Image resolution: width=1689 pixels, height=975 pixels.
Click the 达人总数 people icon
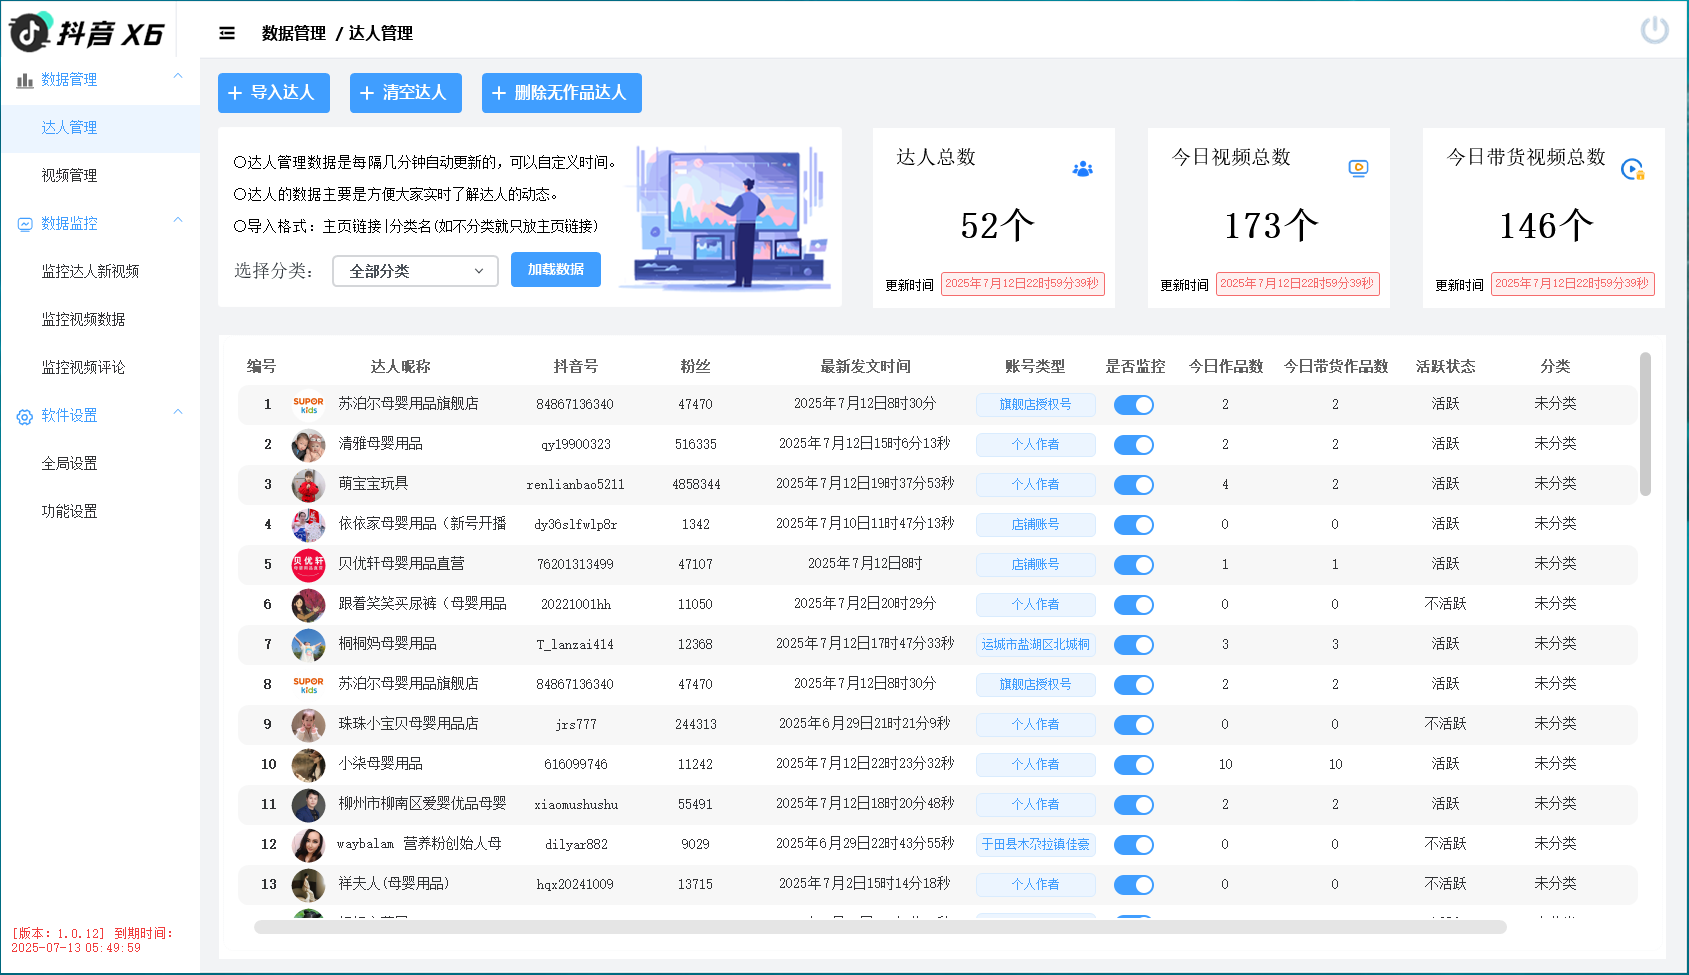coord(1083,169)
